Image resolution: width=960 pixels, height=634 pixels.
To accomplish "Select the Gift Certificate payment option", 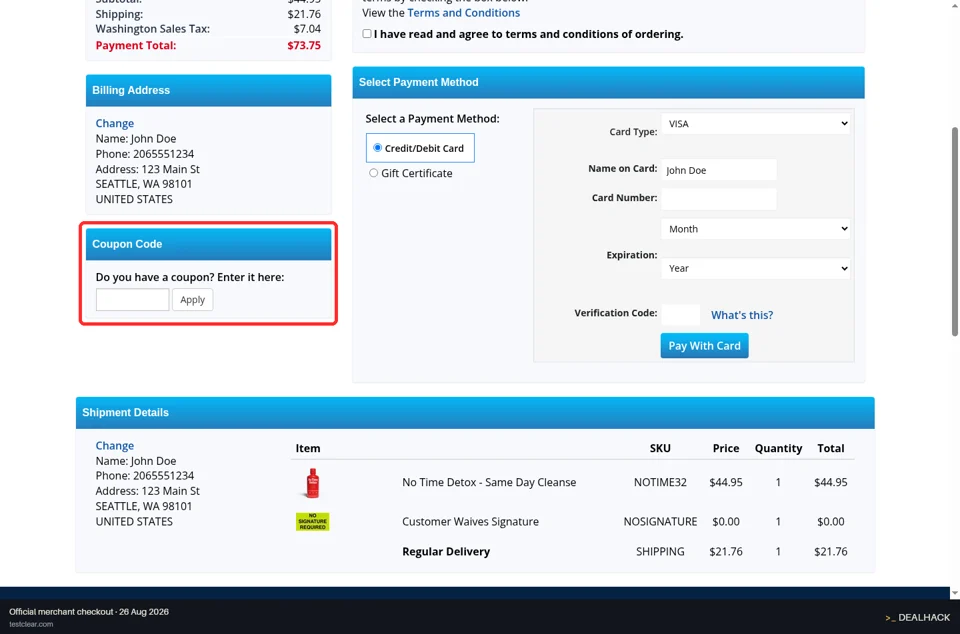I will click(373, 173).
